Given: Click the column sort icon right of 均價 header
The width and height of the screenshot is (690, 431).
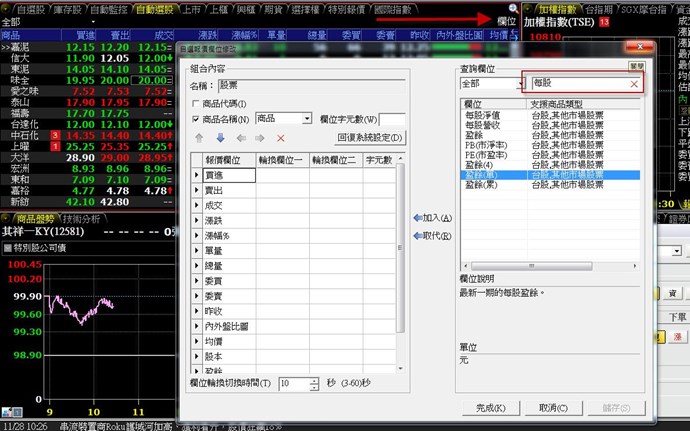Looking at the screenshot, I should coord(514,35).
